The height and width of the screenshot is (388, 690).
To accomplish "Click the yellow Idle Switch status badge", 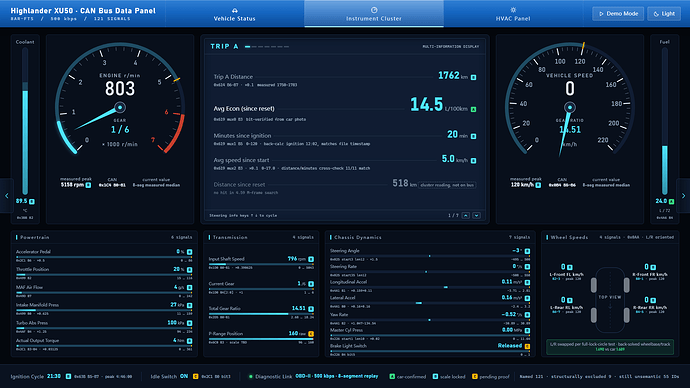I will [x=195, y=377].
